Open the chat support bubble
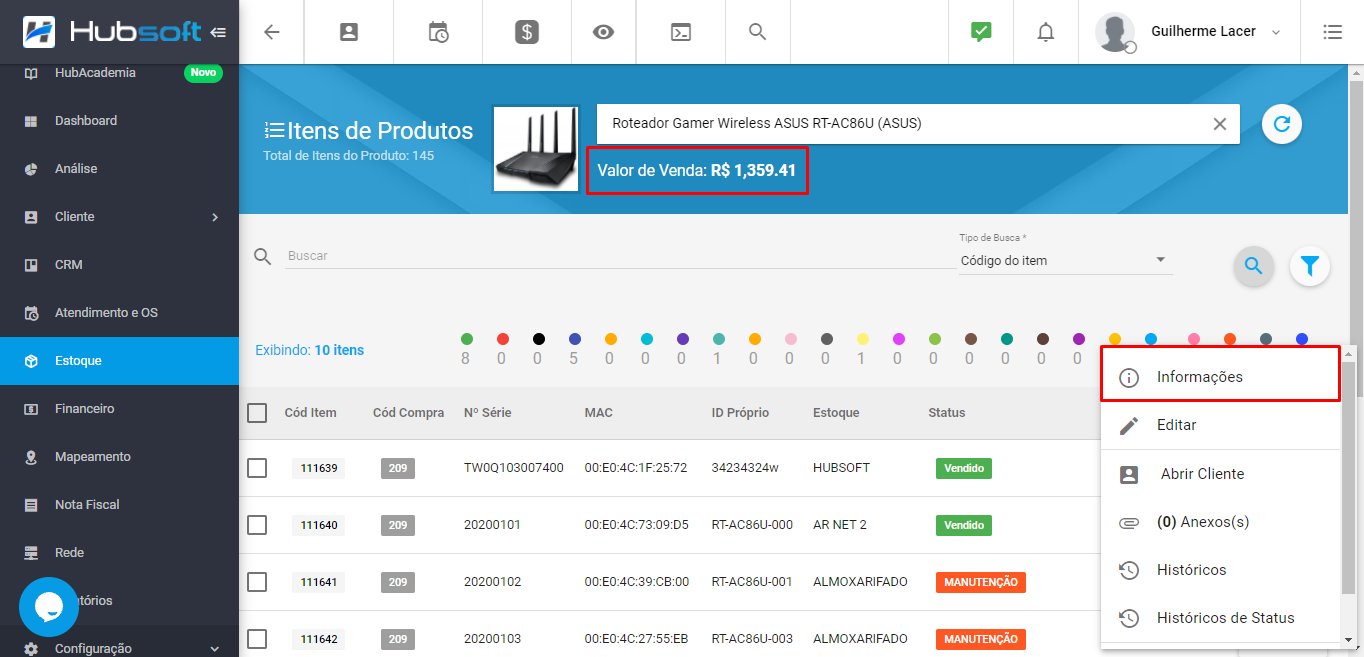 pyautogui.click(x=49, y=607)
